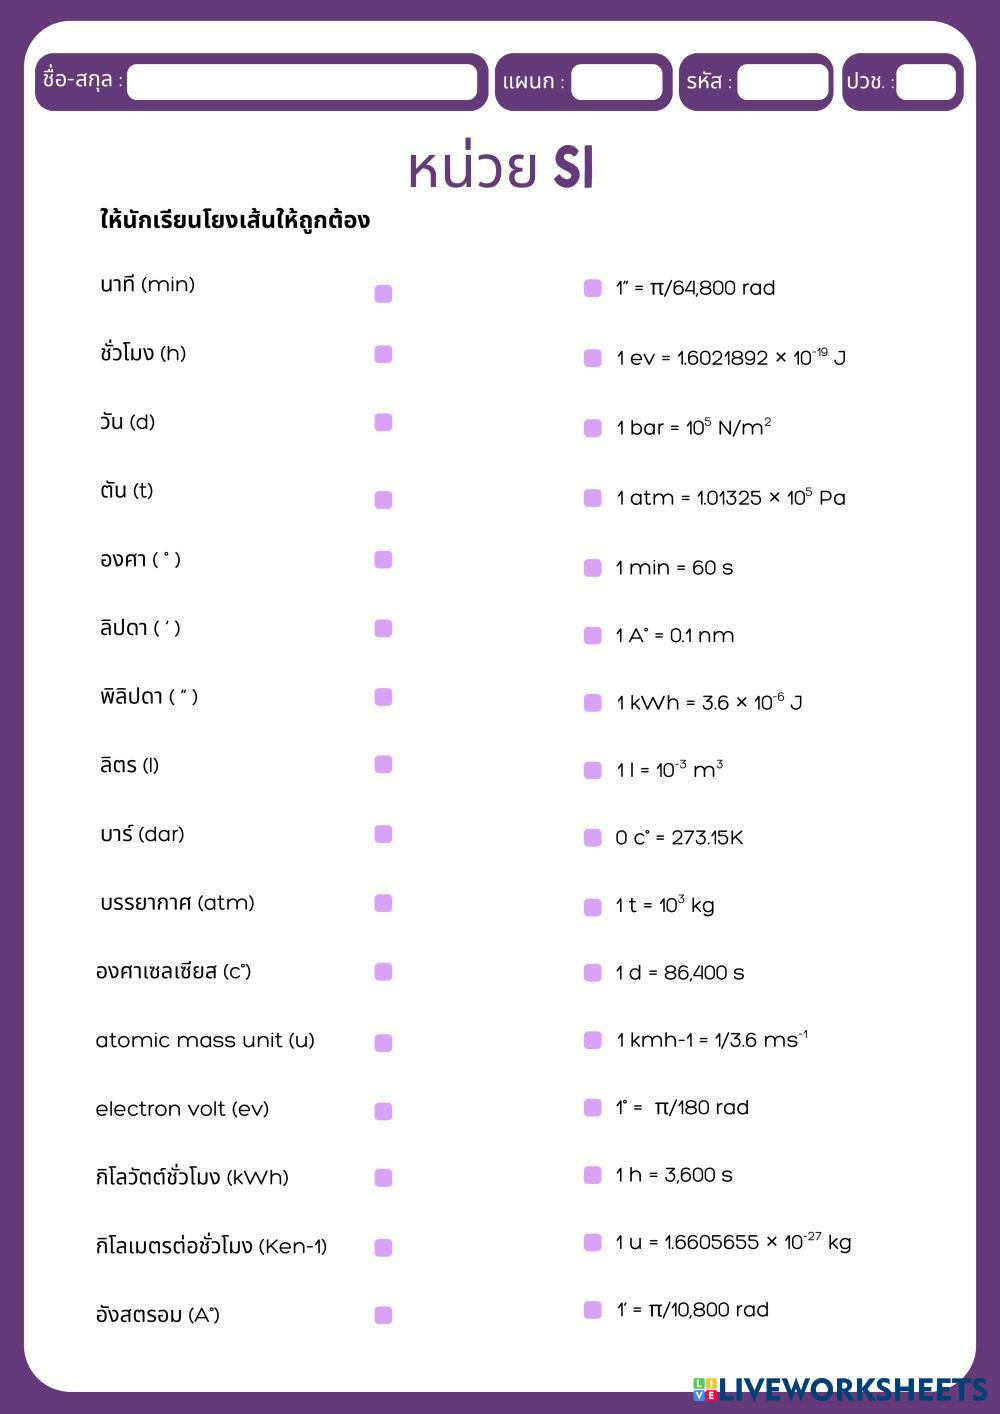Click the answer dot for 0 c° = 273.15K
The image size is (1000, 1414).
coord(593,838)
